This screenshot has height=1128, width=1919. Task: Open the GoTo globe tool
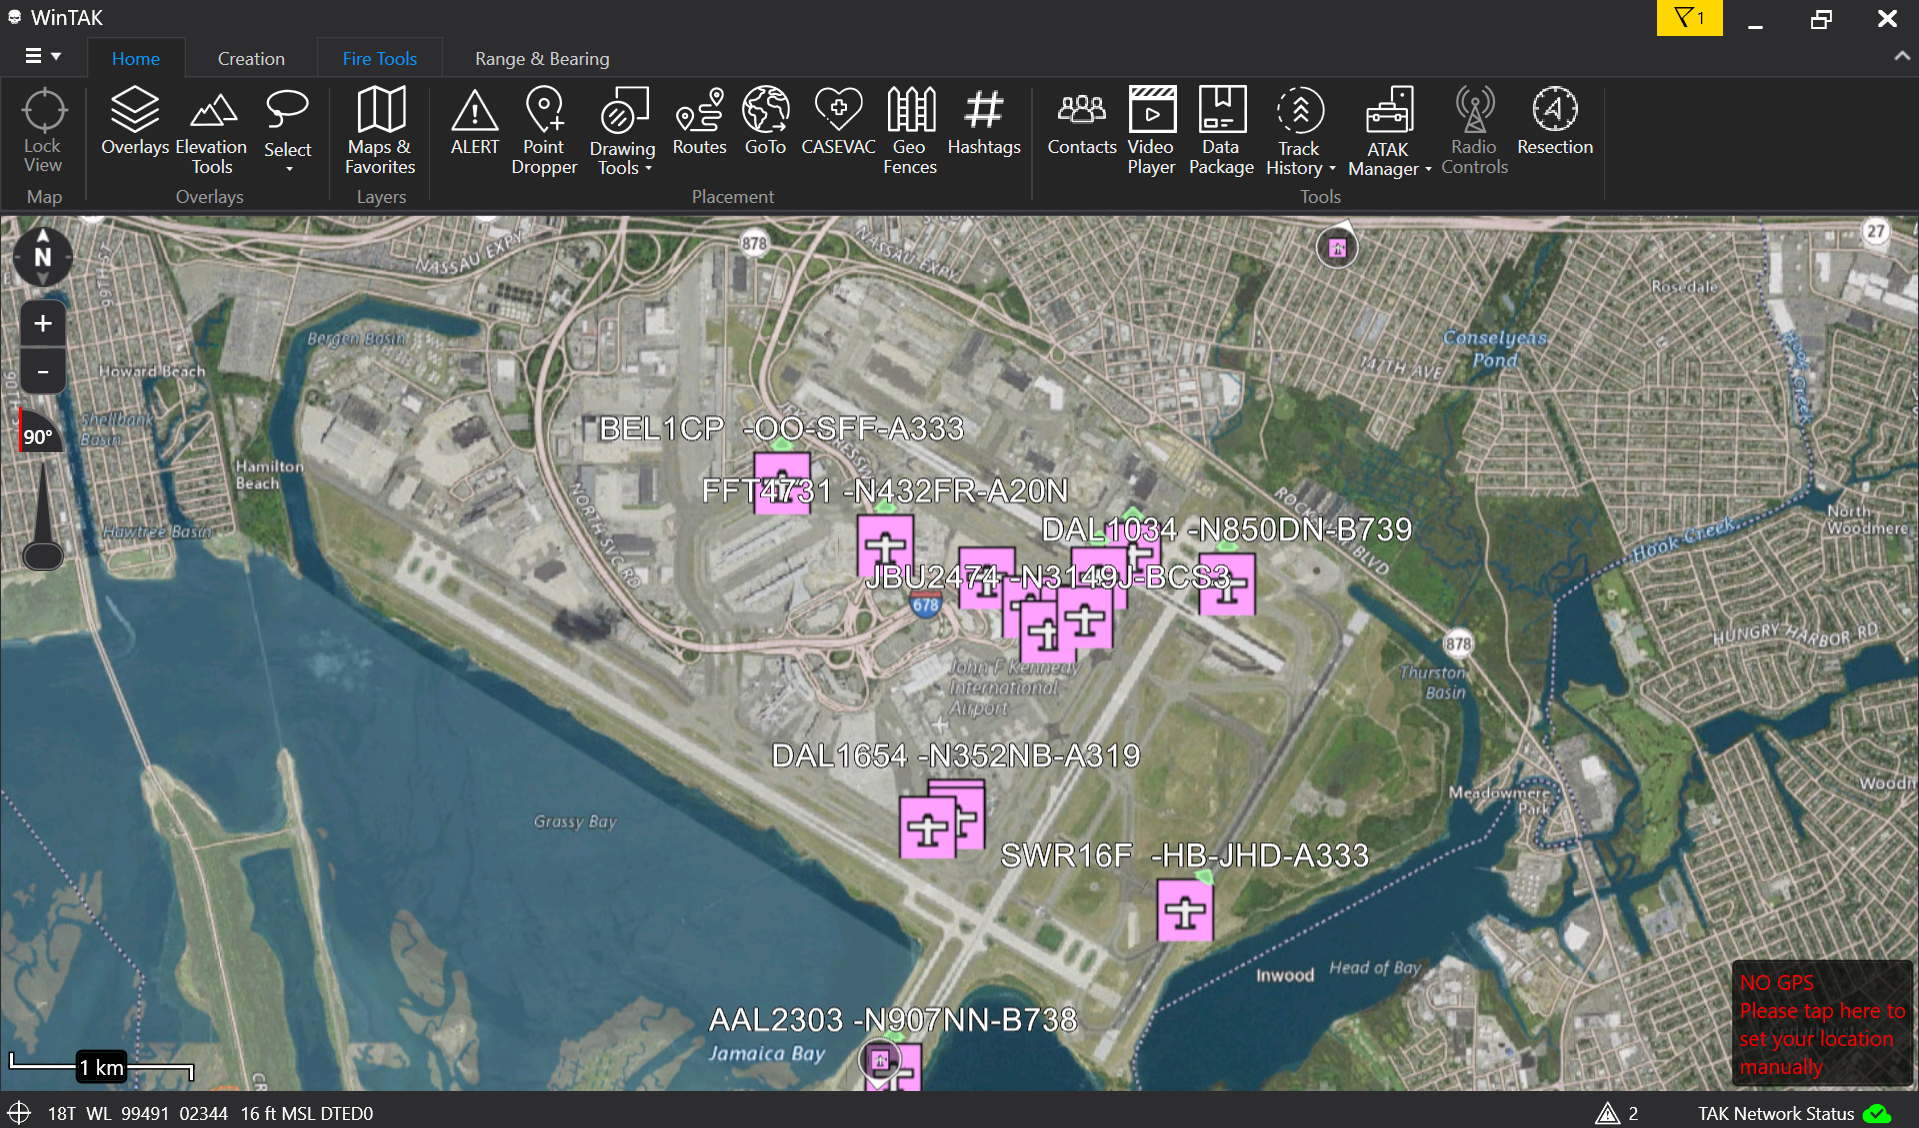click(x=765, y=122)
